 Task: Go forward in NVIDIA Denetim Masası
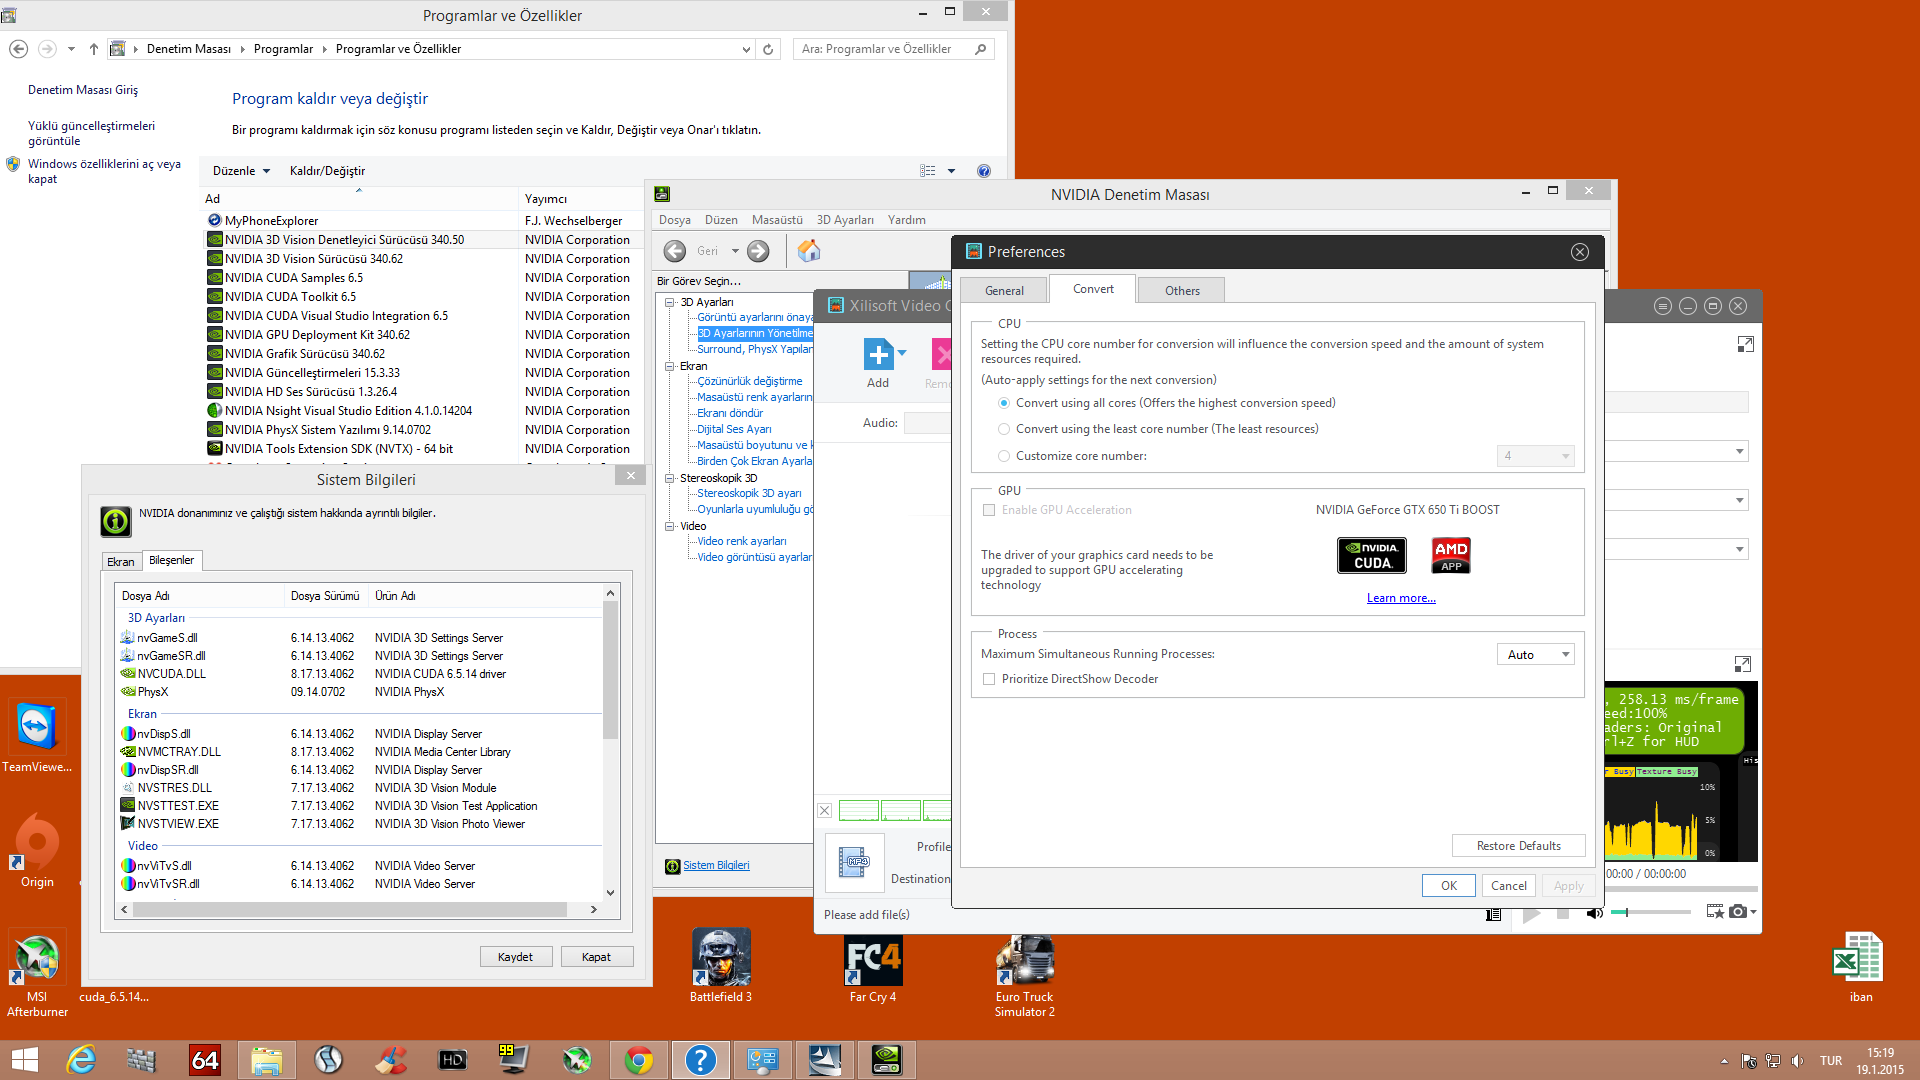pos(759,251)
